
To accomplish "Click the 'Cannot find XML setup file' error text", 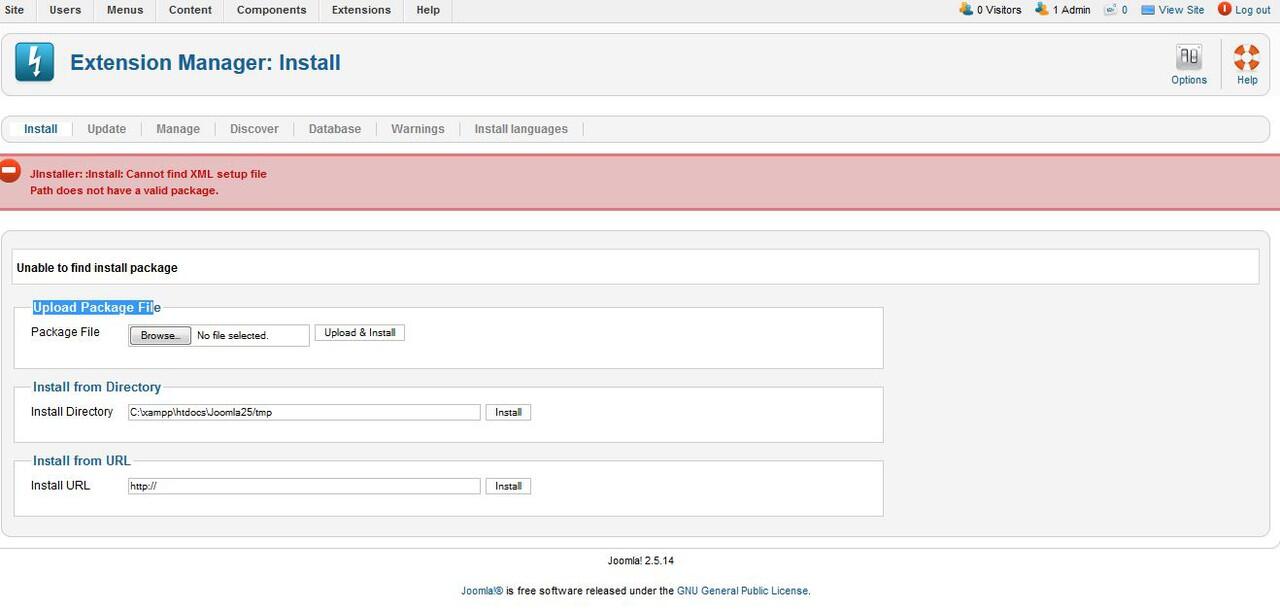I will tap(196, 174).
